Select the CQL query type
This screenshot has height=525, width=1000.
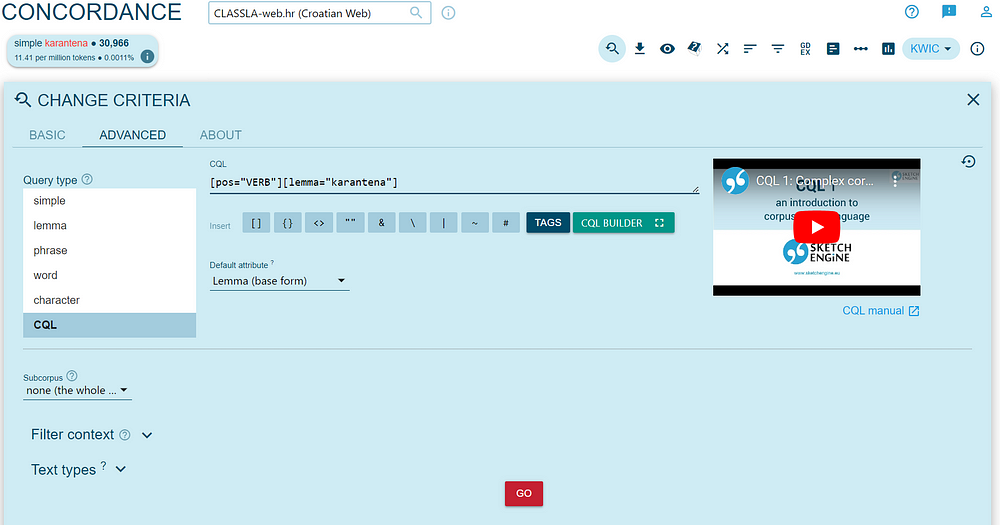109,325
